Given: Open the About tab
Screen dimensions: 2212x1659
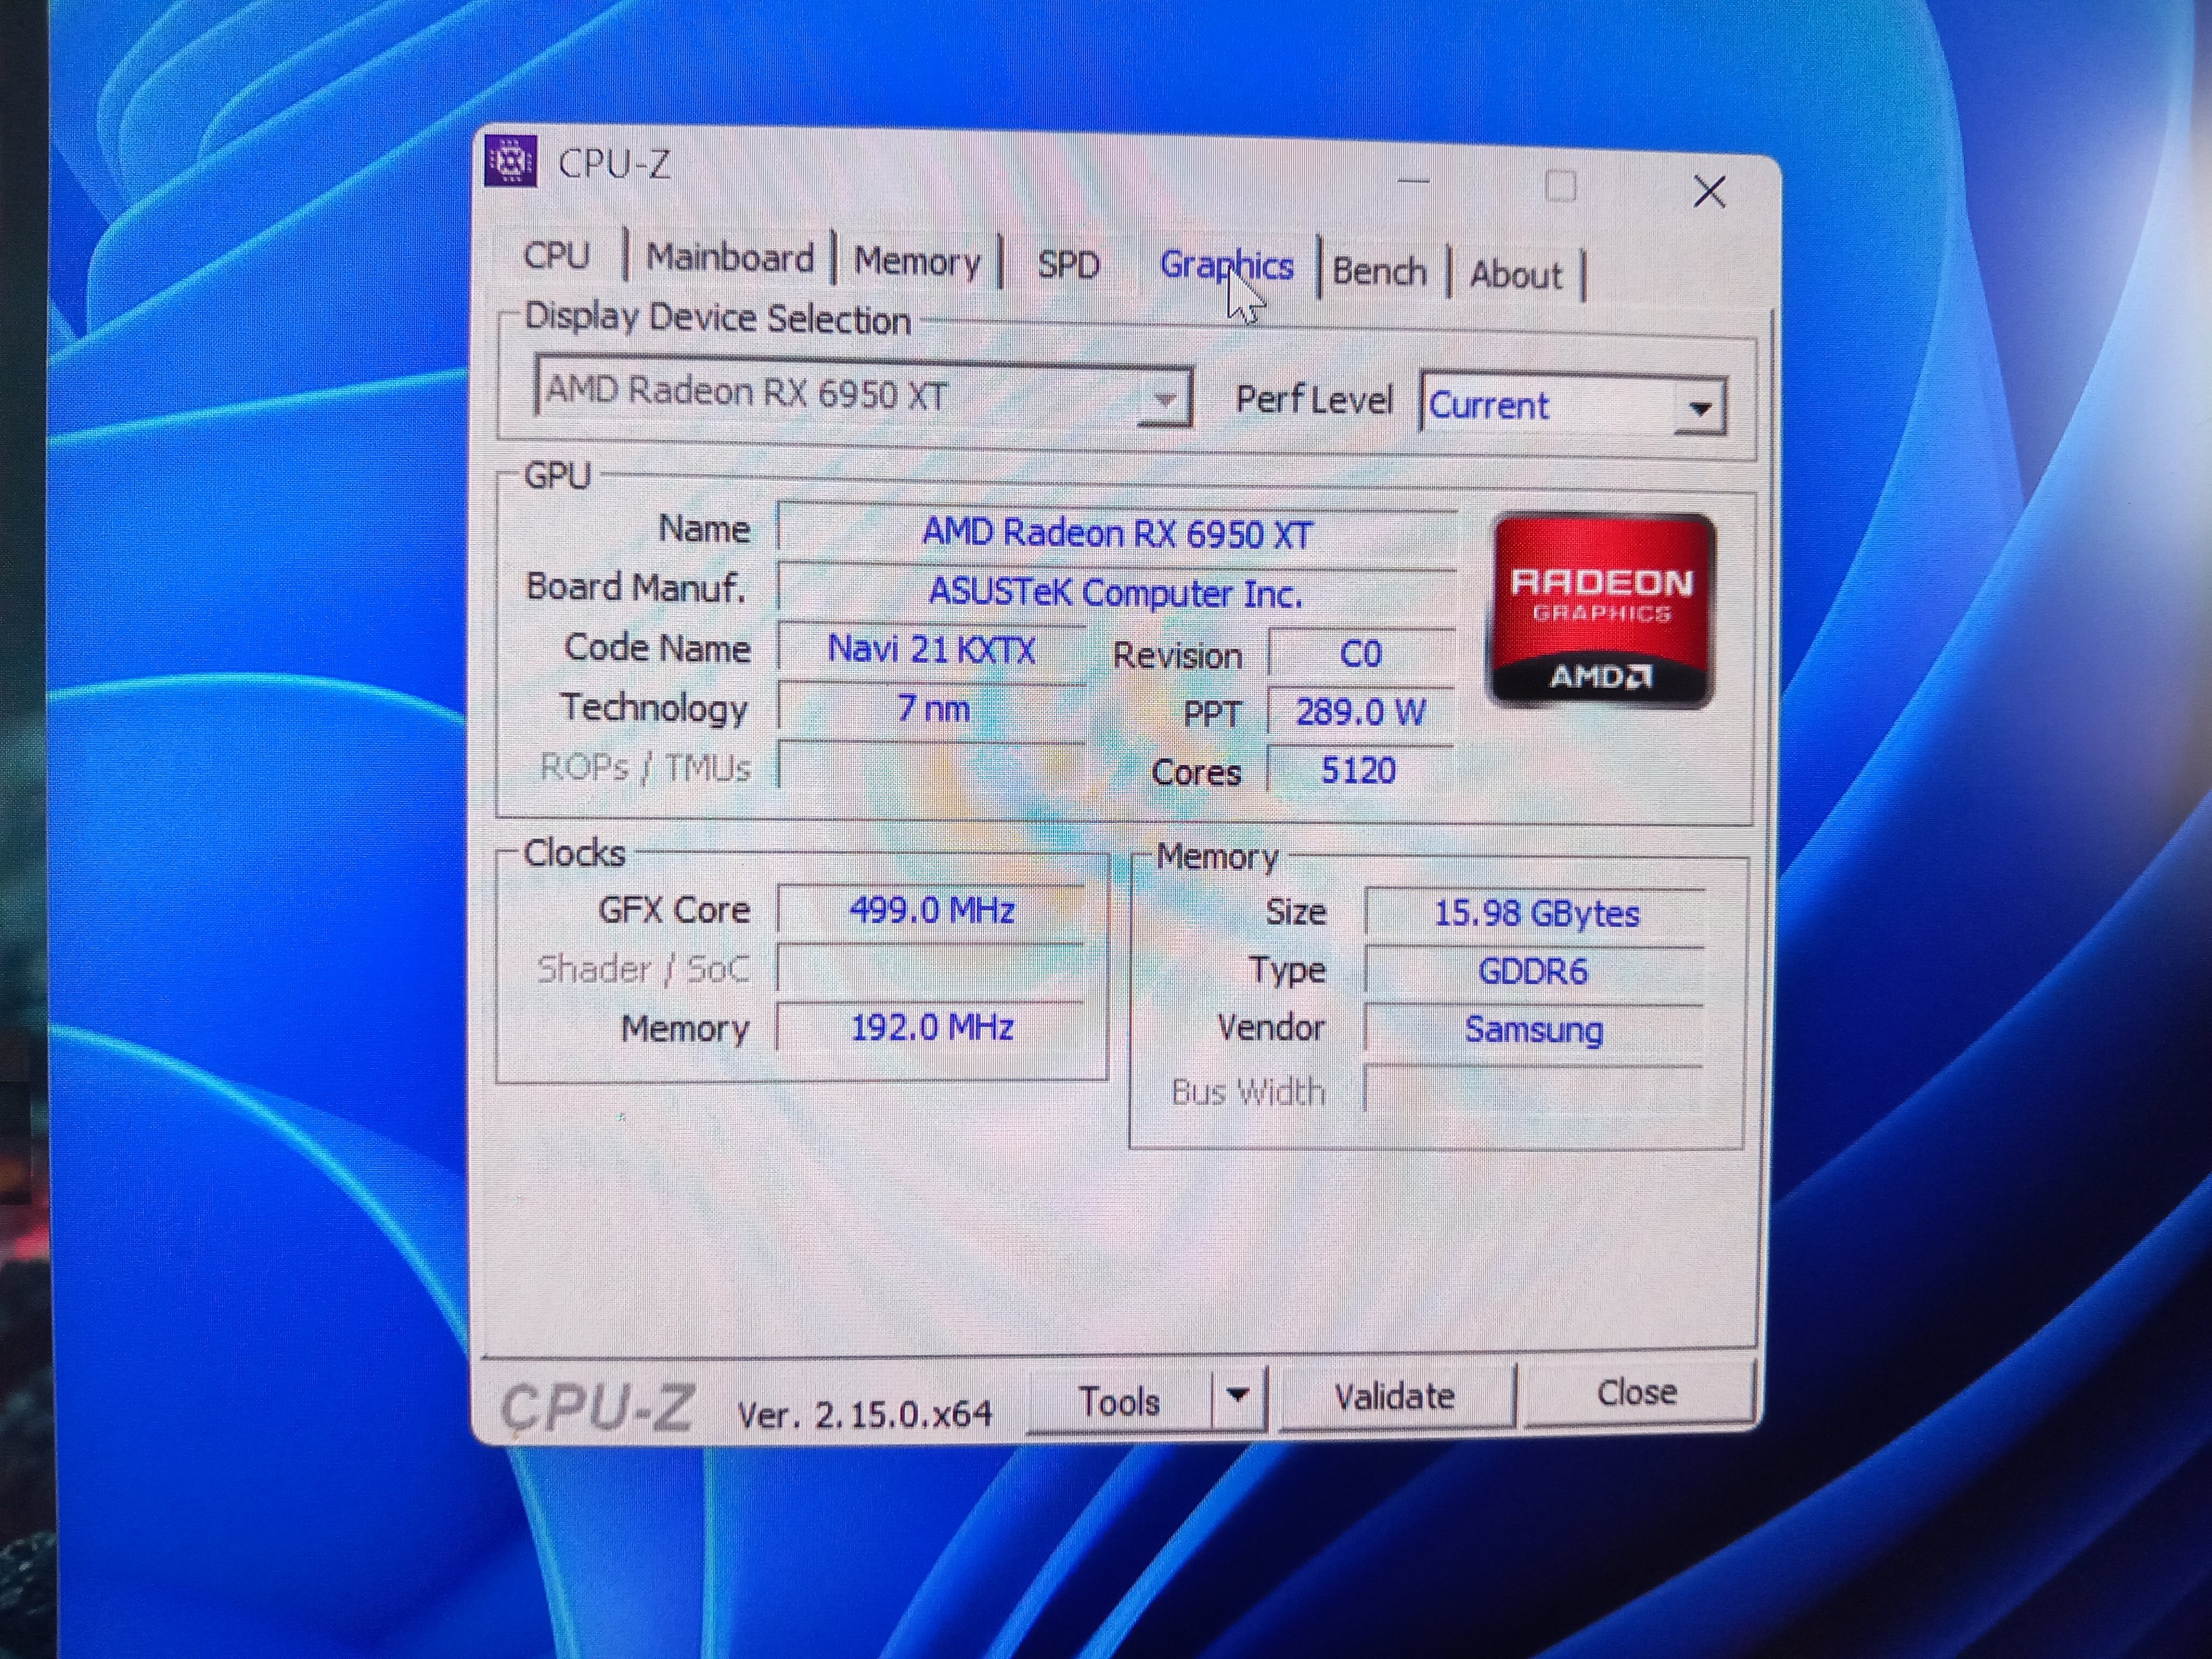Looking at the screenshot, I should coord(1515,274).
